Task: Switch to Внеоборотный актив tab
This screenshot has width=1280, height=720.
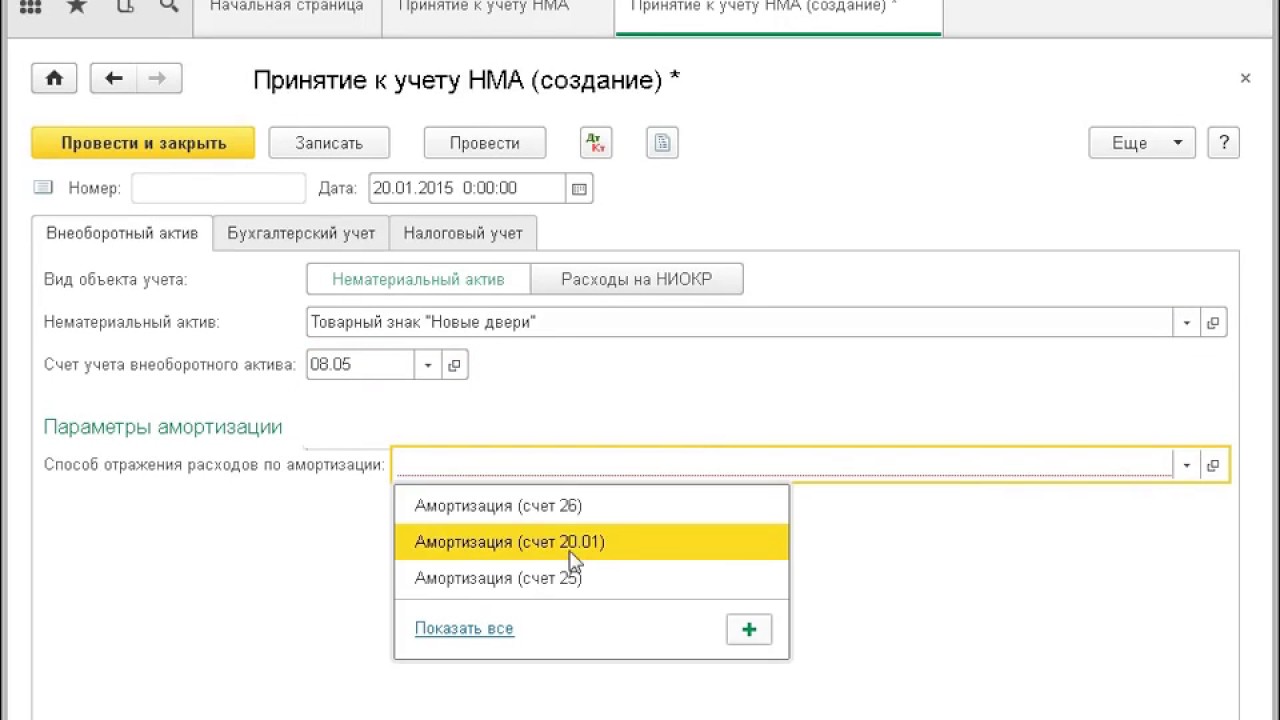Action: click(x=122, y=233)
